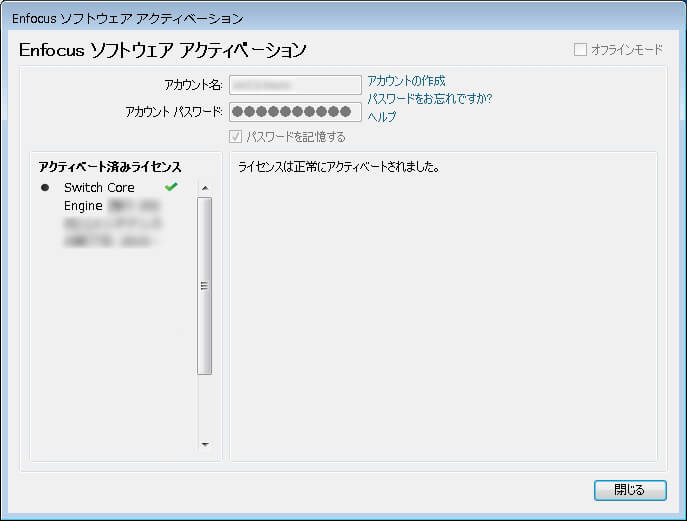
Task: Click the green checkmark next to Switch Core
Action: (171, 187)
